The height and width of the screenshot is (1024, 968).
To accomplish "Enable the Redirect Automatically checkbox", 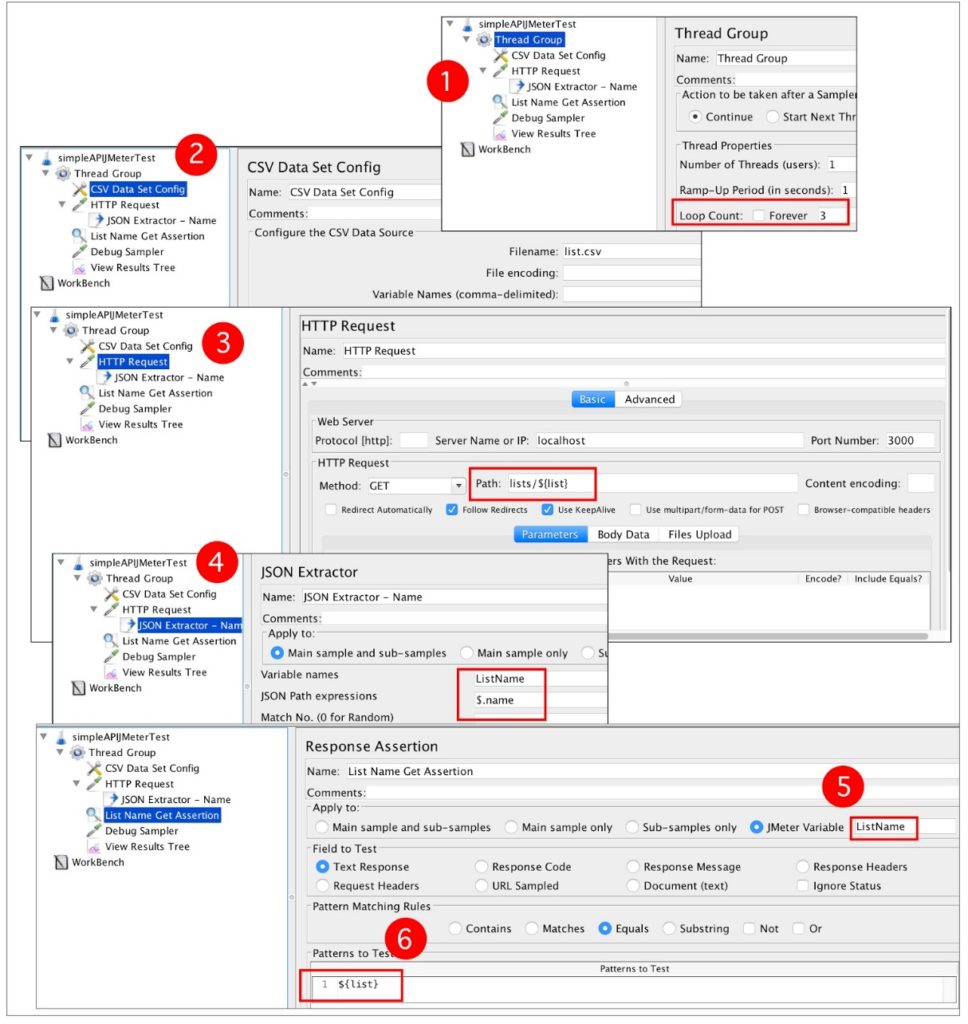I will (x=331, y=509).
